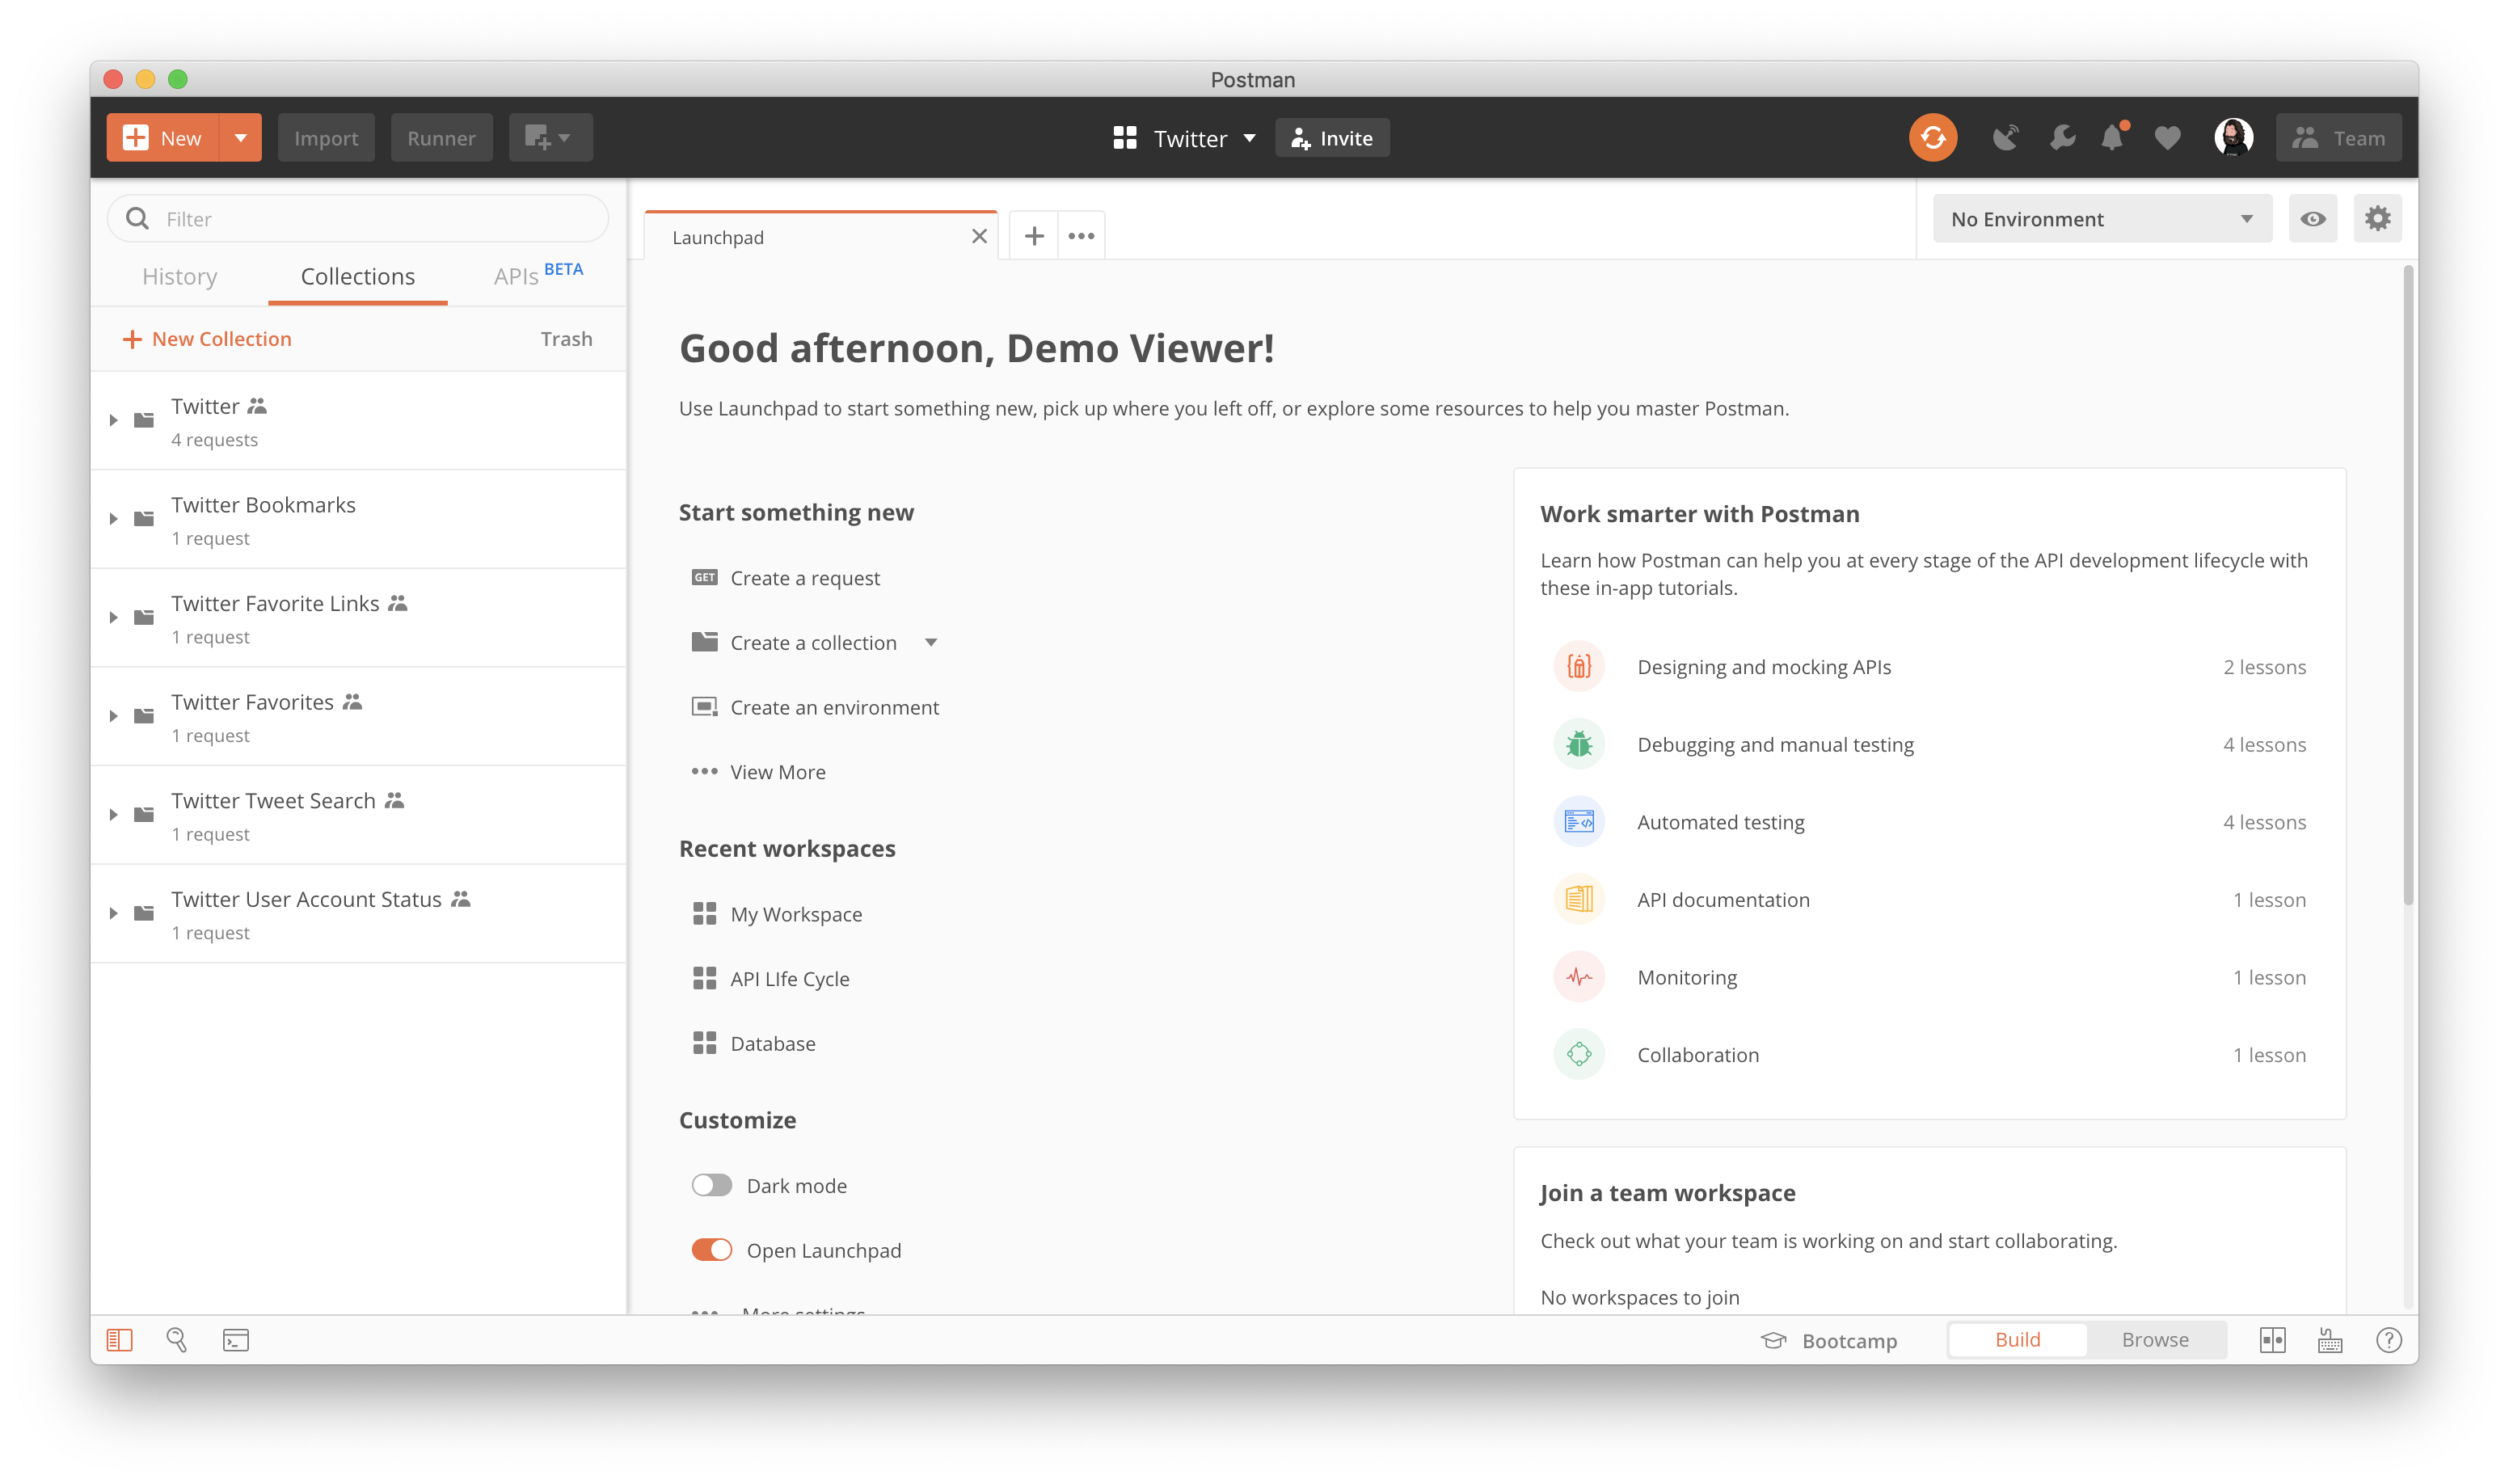Open the Find and Replace icon
This screenshot has width=2509, height=1484.
point(177,1340)
